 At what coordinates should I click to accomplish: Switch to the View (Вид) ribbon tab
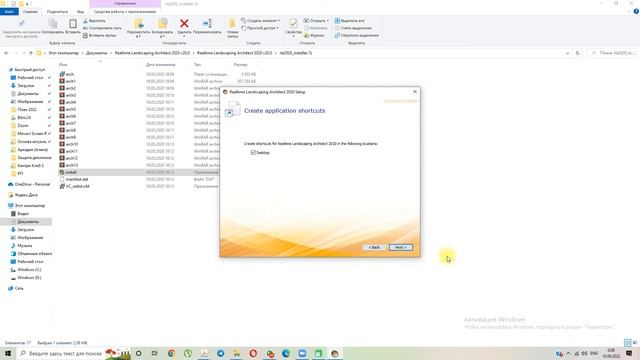[80, 11]
